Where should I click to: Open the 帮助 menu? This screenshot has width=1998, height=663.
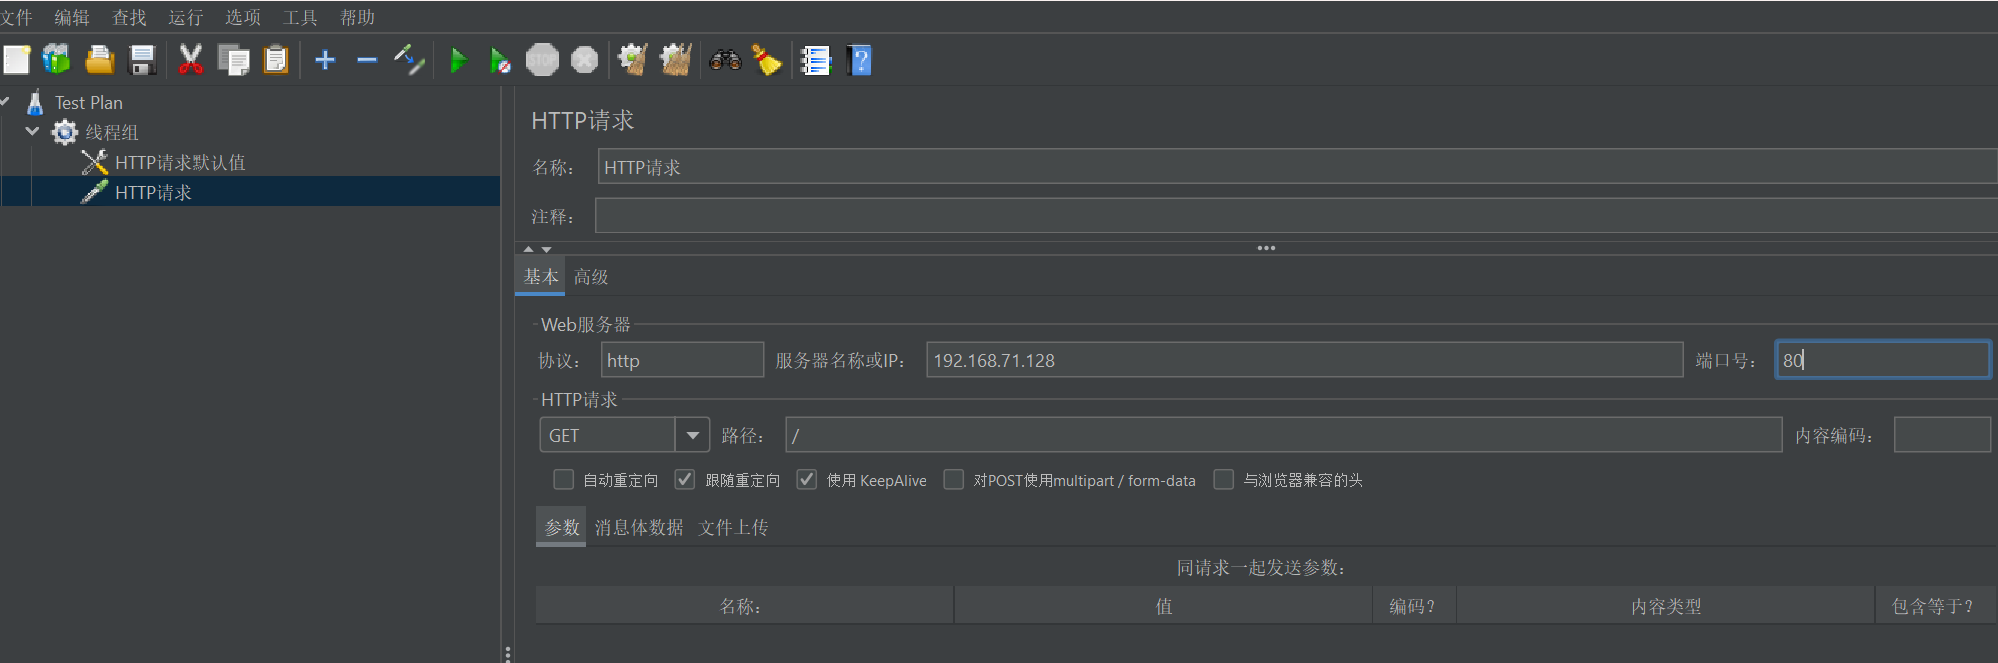click(x=357, y=17)
